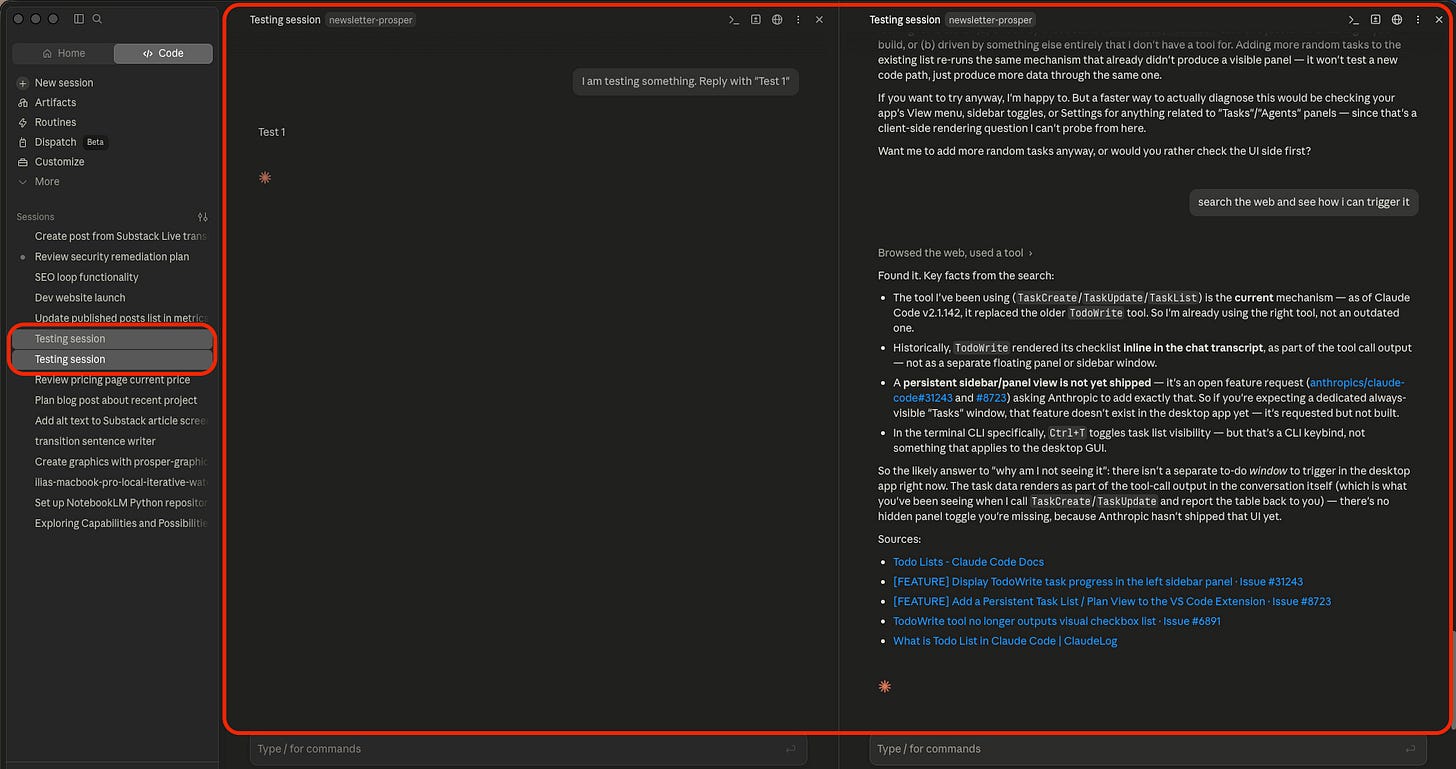Select the upper 'Testing session' sidebar entry
This screenshot has width=1456, height=769.
[113, 339]
